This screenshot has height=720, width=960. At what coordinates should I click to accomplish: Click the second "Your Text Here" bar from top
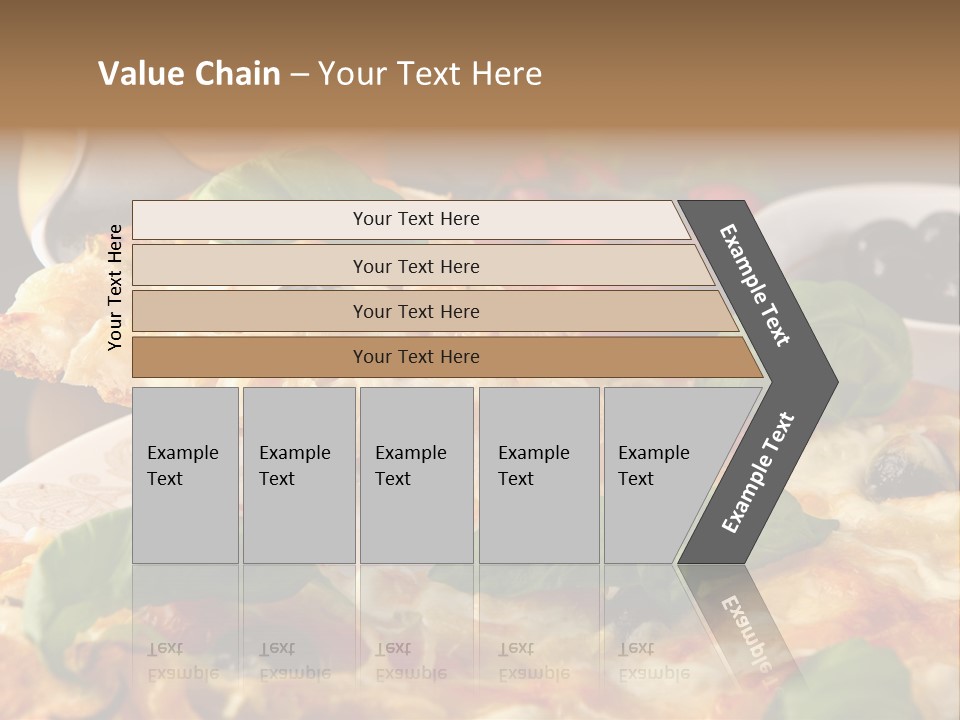point(415,266)
